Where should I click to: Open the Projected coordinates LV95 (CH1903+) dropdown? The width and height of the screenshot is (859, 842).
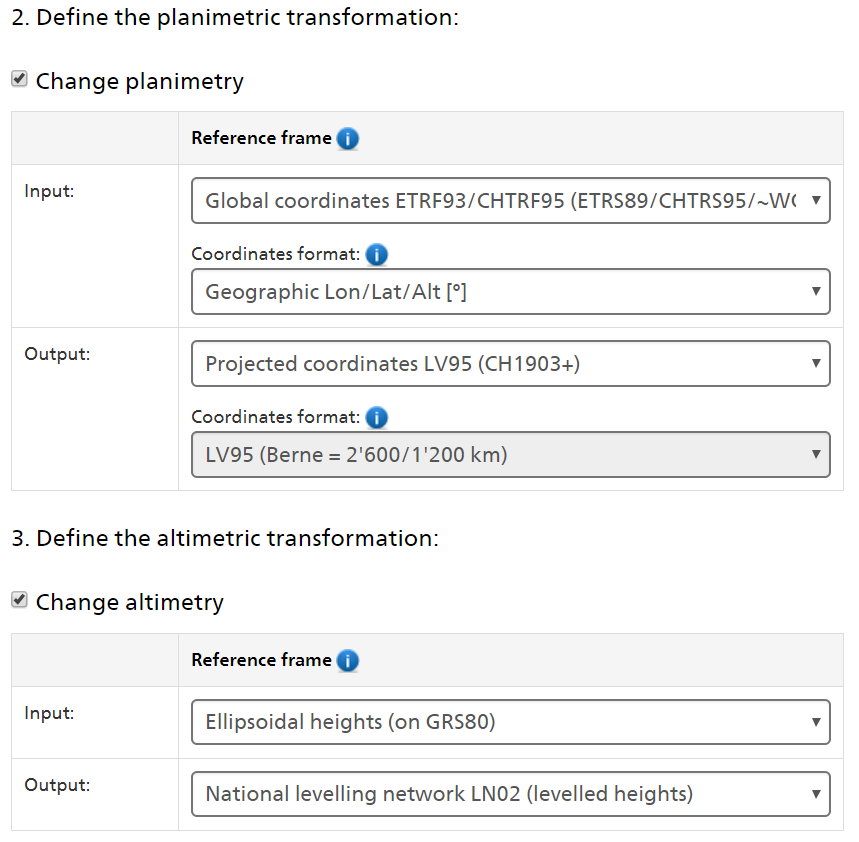point(510,364)
